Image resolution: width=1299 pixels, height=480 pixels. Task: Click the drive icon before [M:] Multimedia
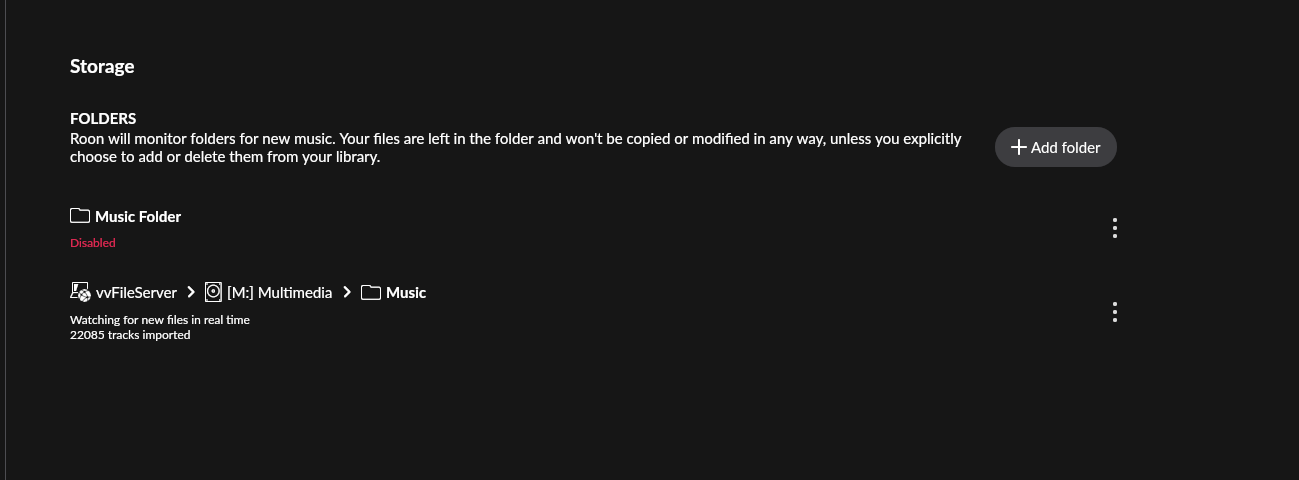[213, 292]
